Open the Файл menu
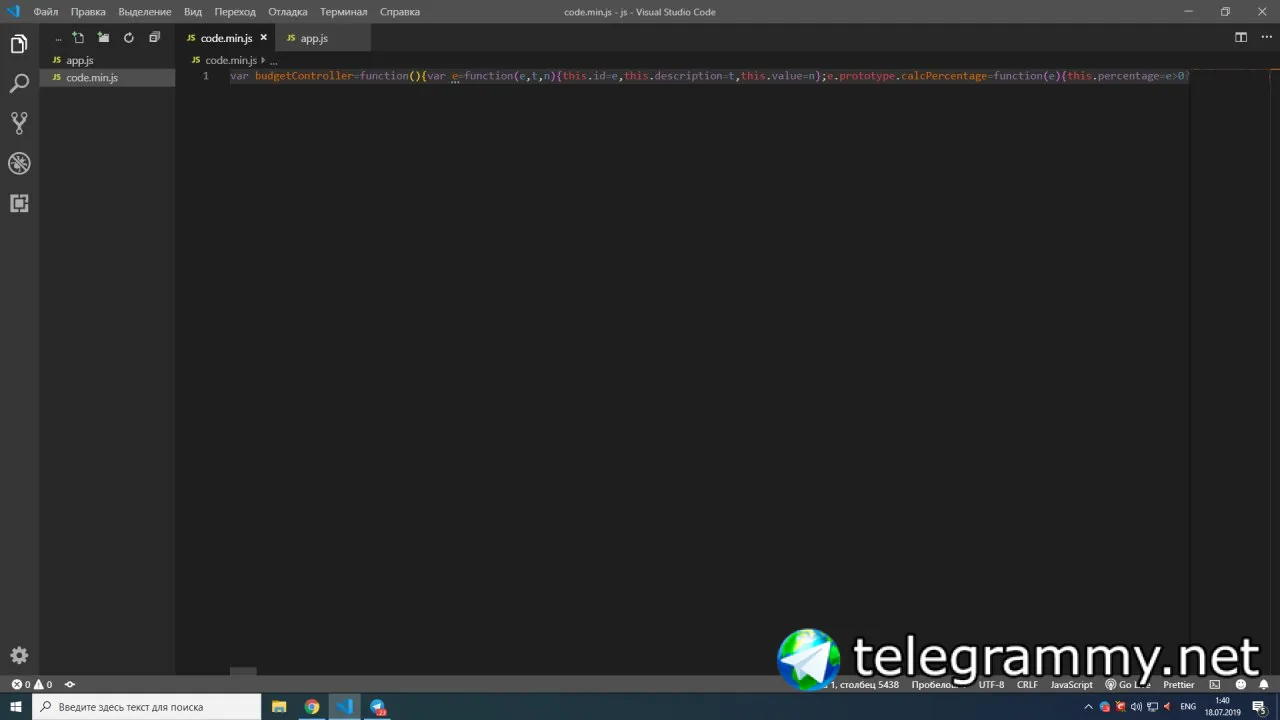Screen dimensions: 1280x720 click(x=46, y=12)
